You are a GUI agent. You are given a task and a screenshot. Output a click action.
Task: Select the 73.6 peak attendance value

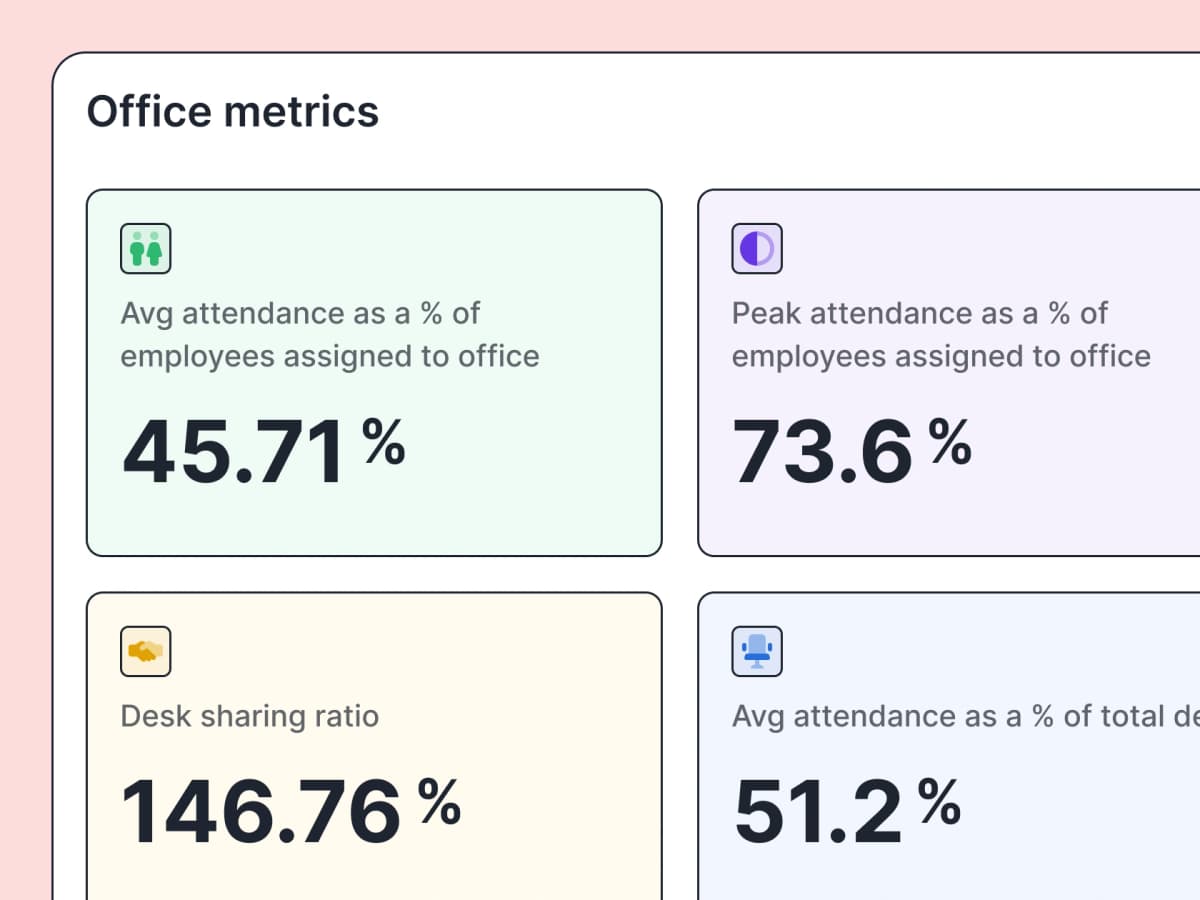[822, 453]
